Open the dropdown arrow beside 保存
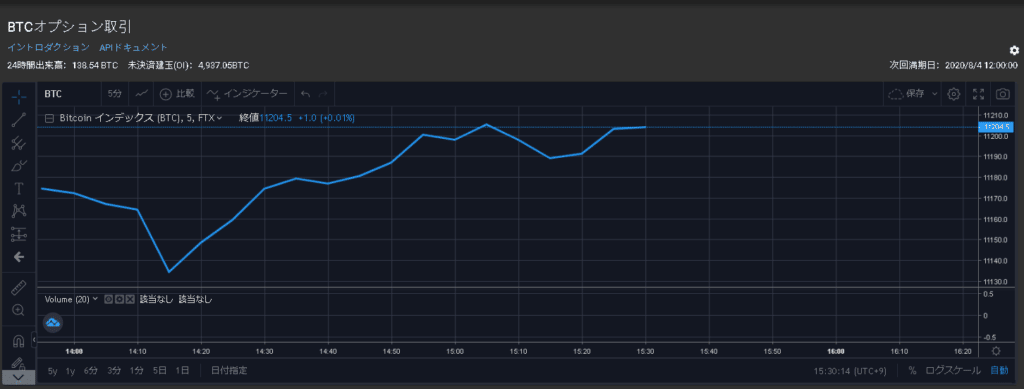The image size is (1024, 389). coord(934,94)
